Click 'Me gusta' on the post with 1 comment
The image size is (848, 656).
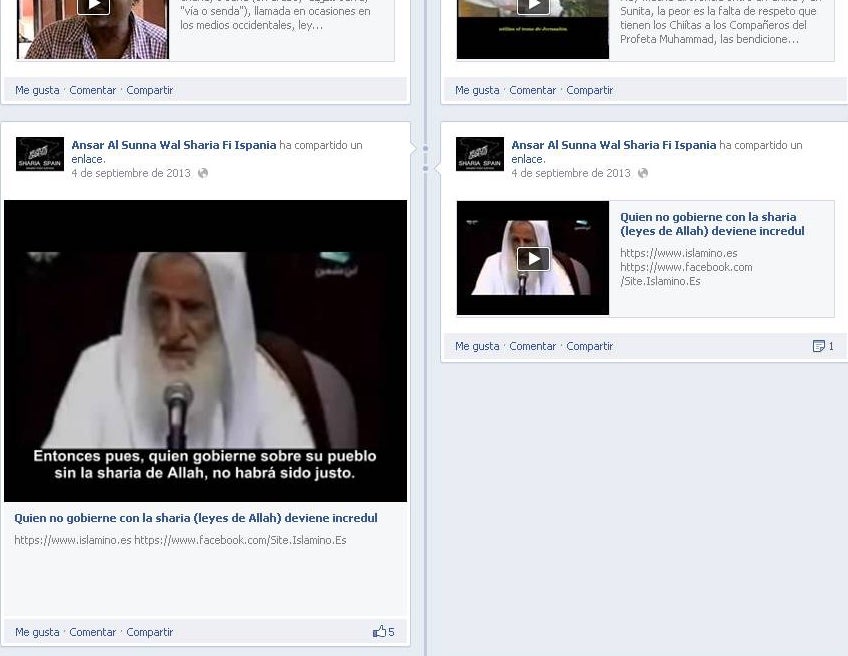tap(477, 346)
